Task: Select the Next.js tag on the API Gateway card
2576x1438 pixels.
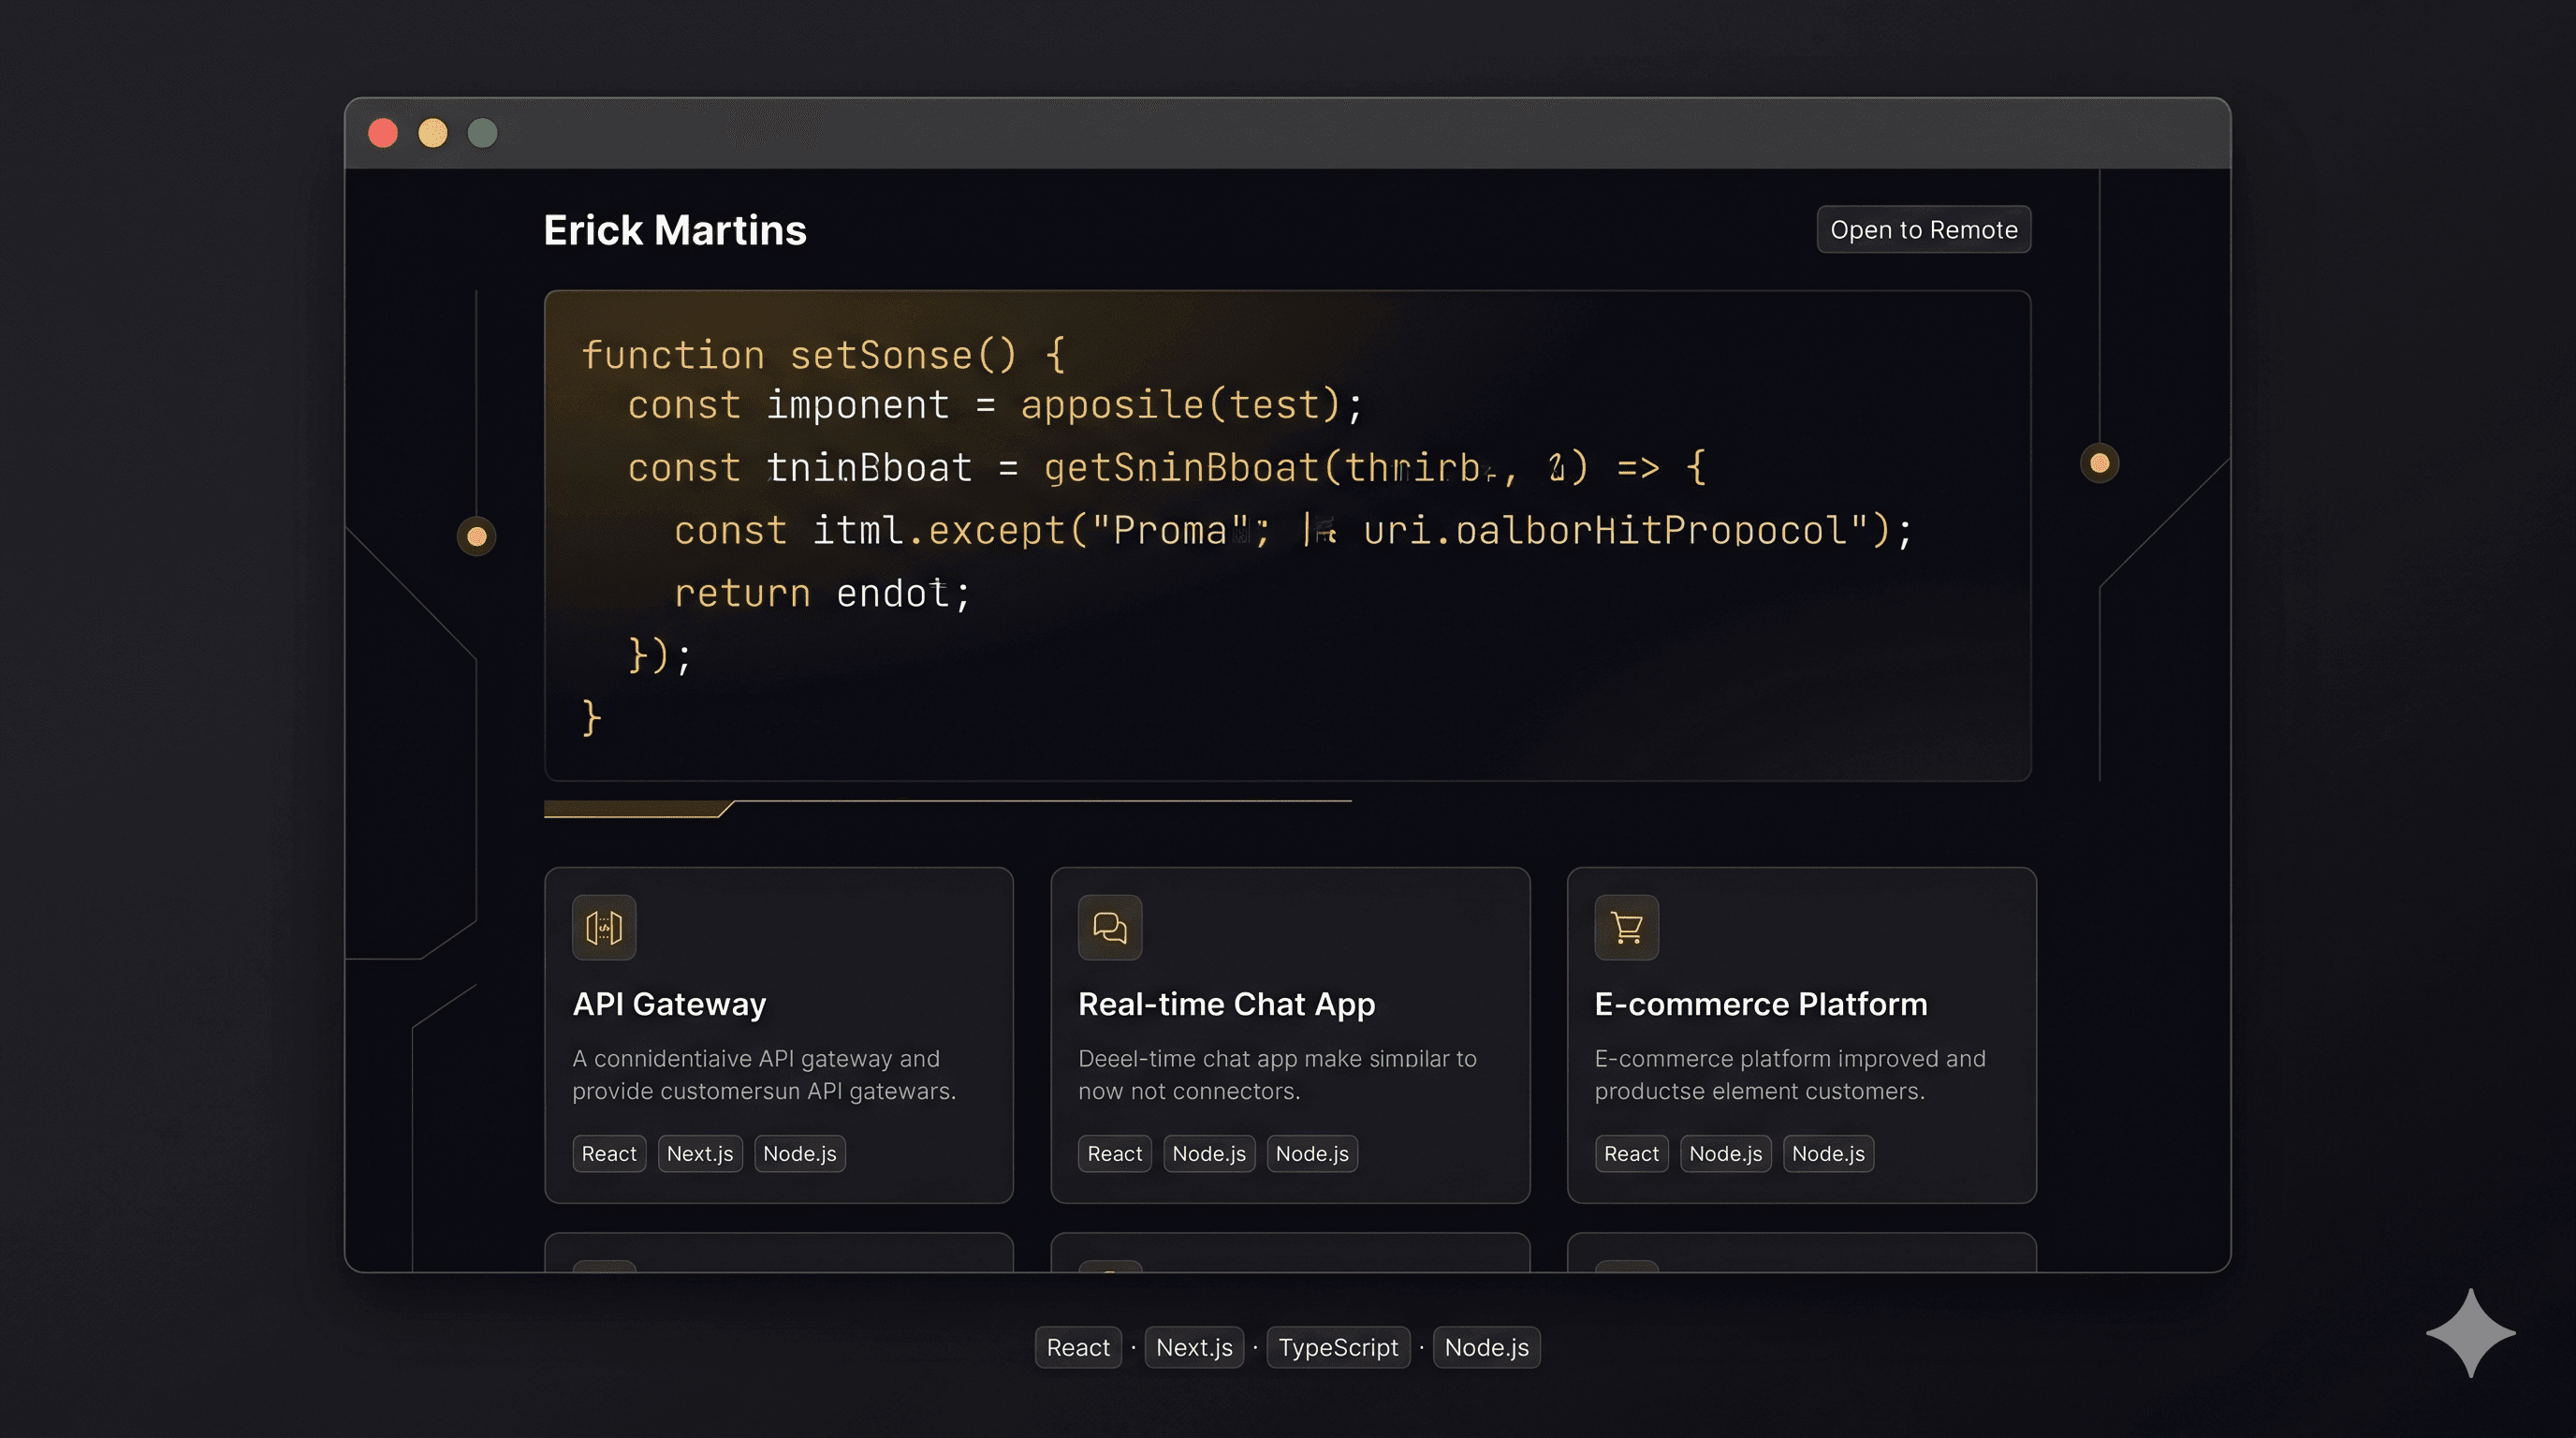Action: [700, 1153]
